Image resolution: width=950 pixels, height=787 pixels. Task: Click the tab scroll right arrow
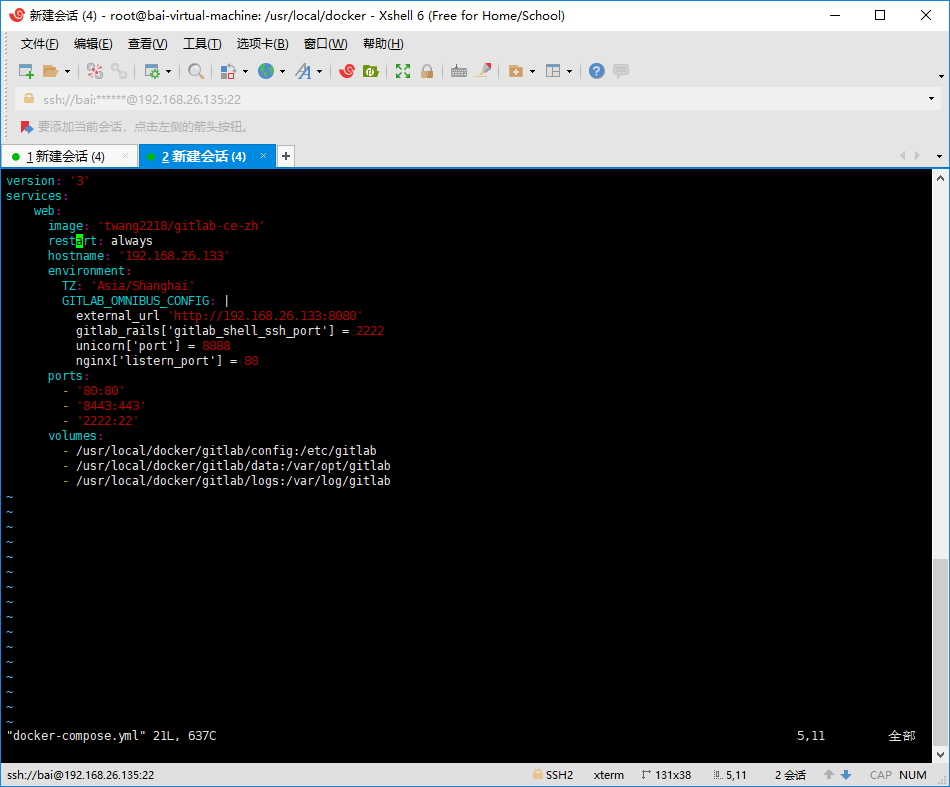917,156
